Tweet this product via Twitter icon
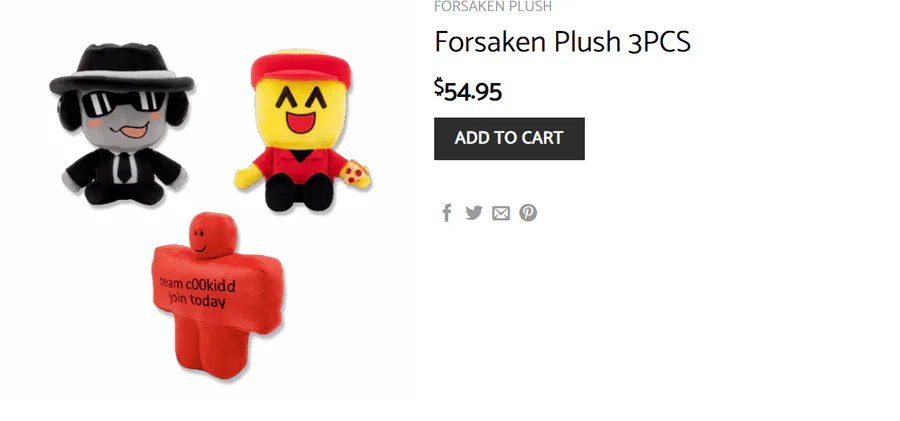Viewport: 900px width, 421px height. 474,213
